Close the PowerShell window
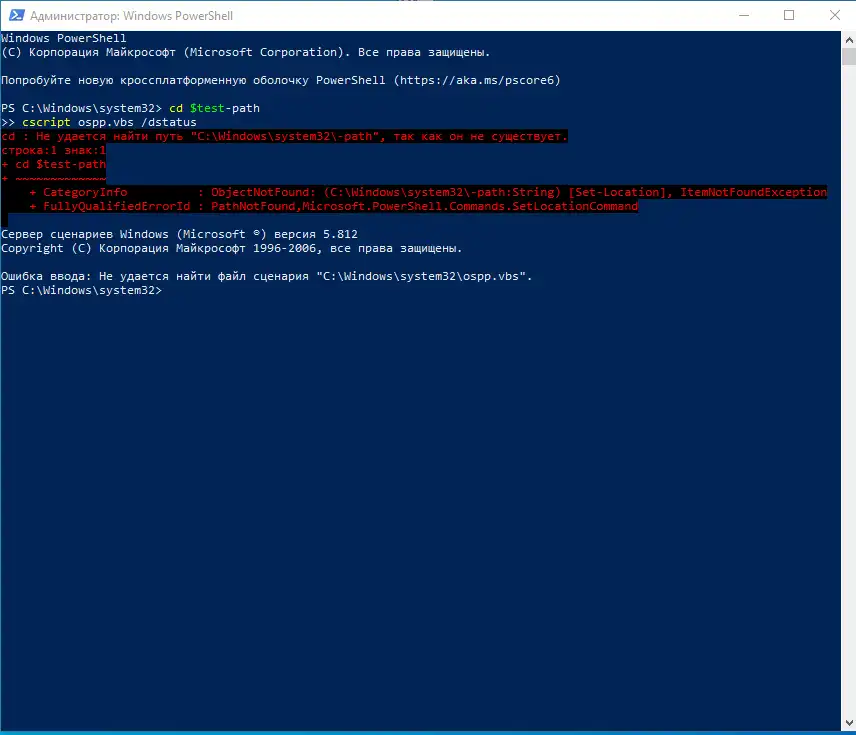Screen dimensions: 856x735 coord(834,15)
